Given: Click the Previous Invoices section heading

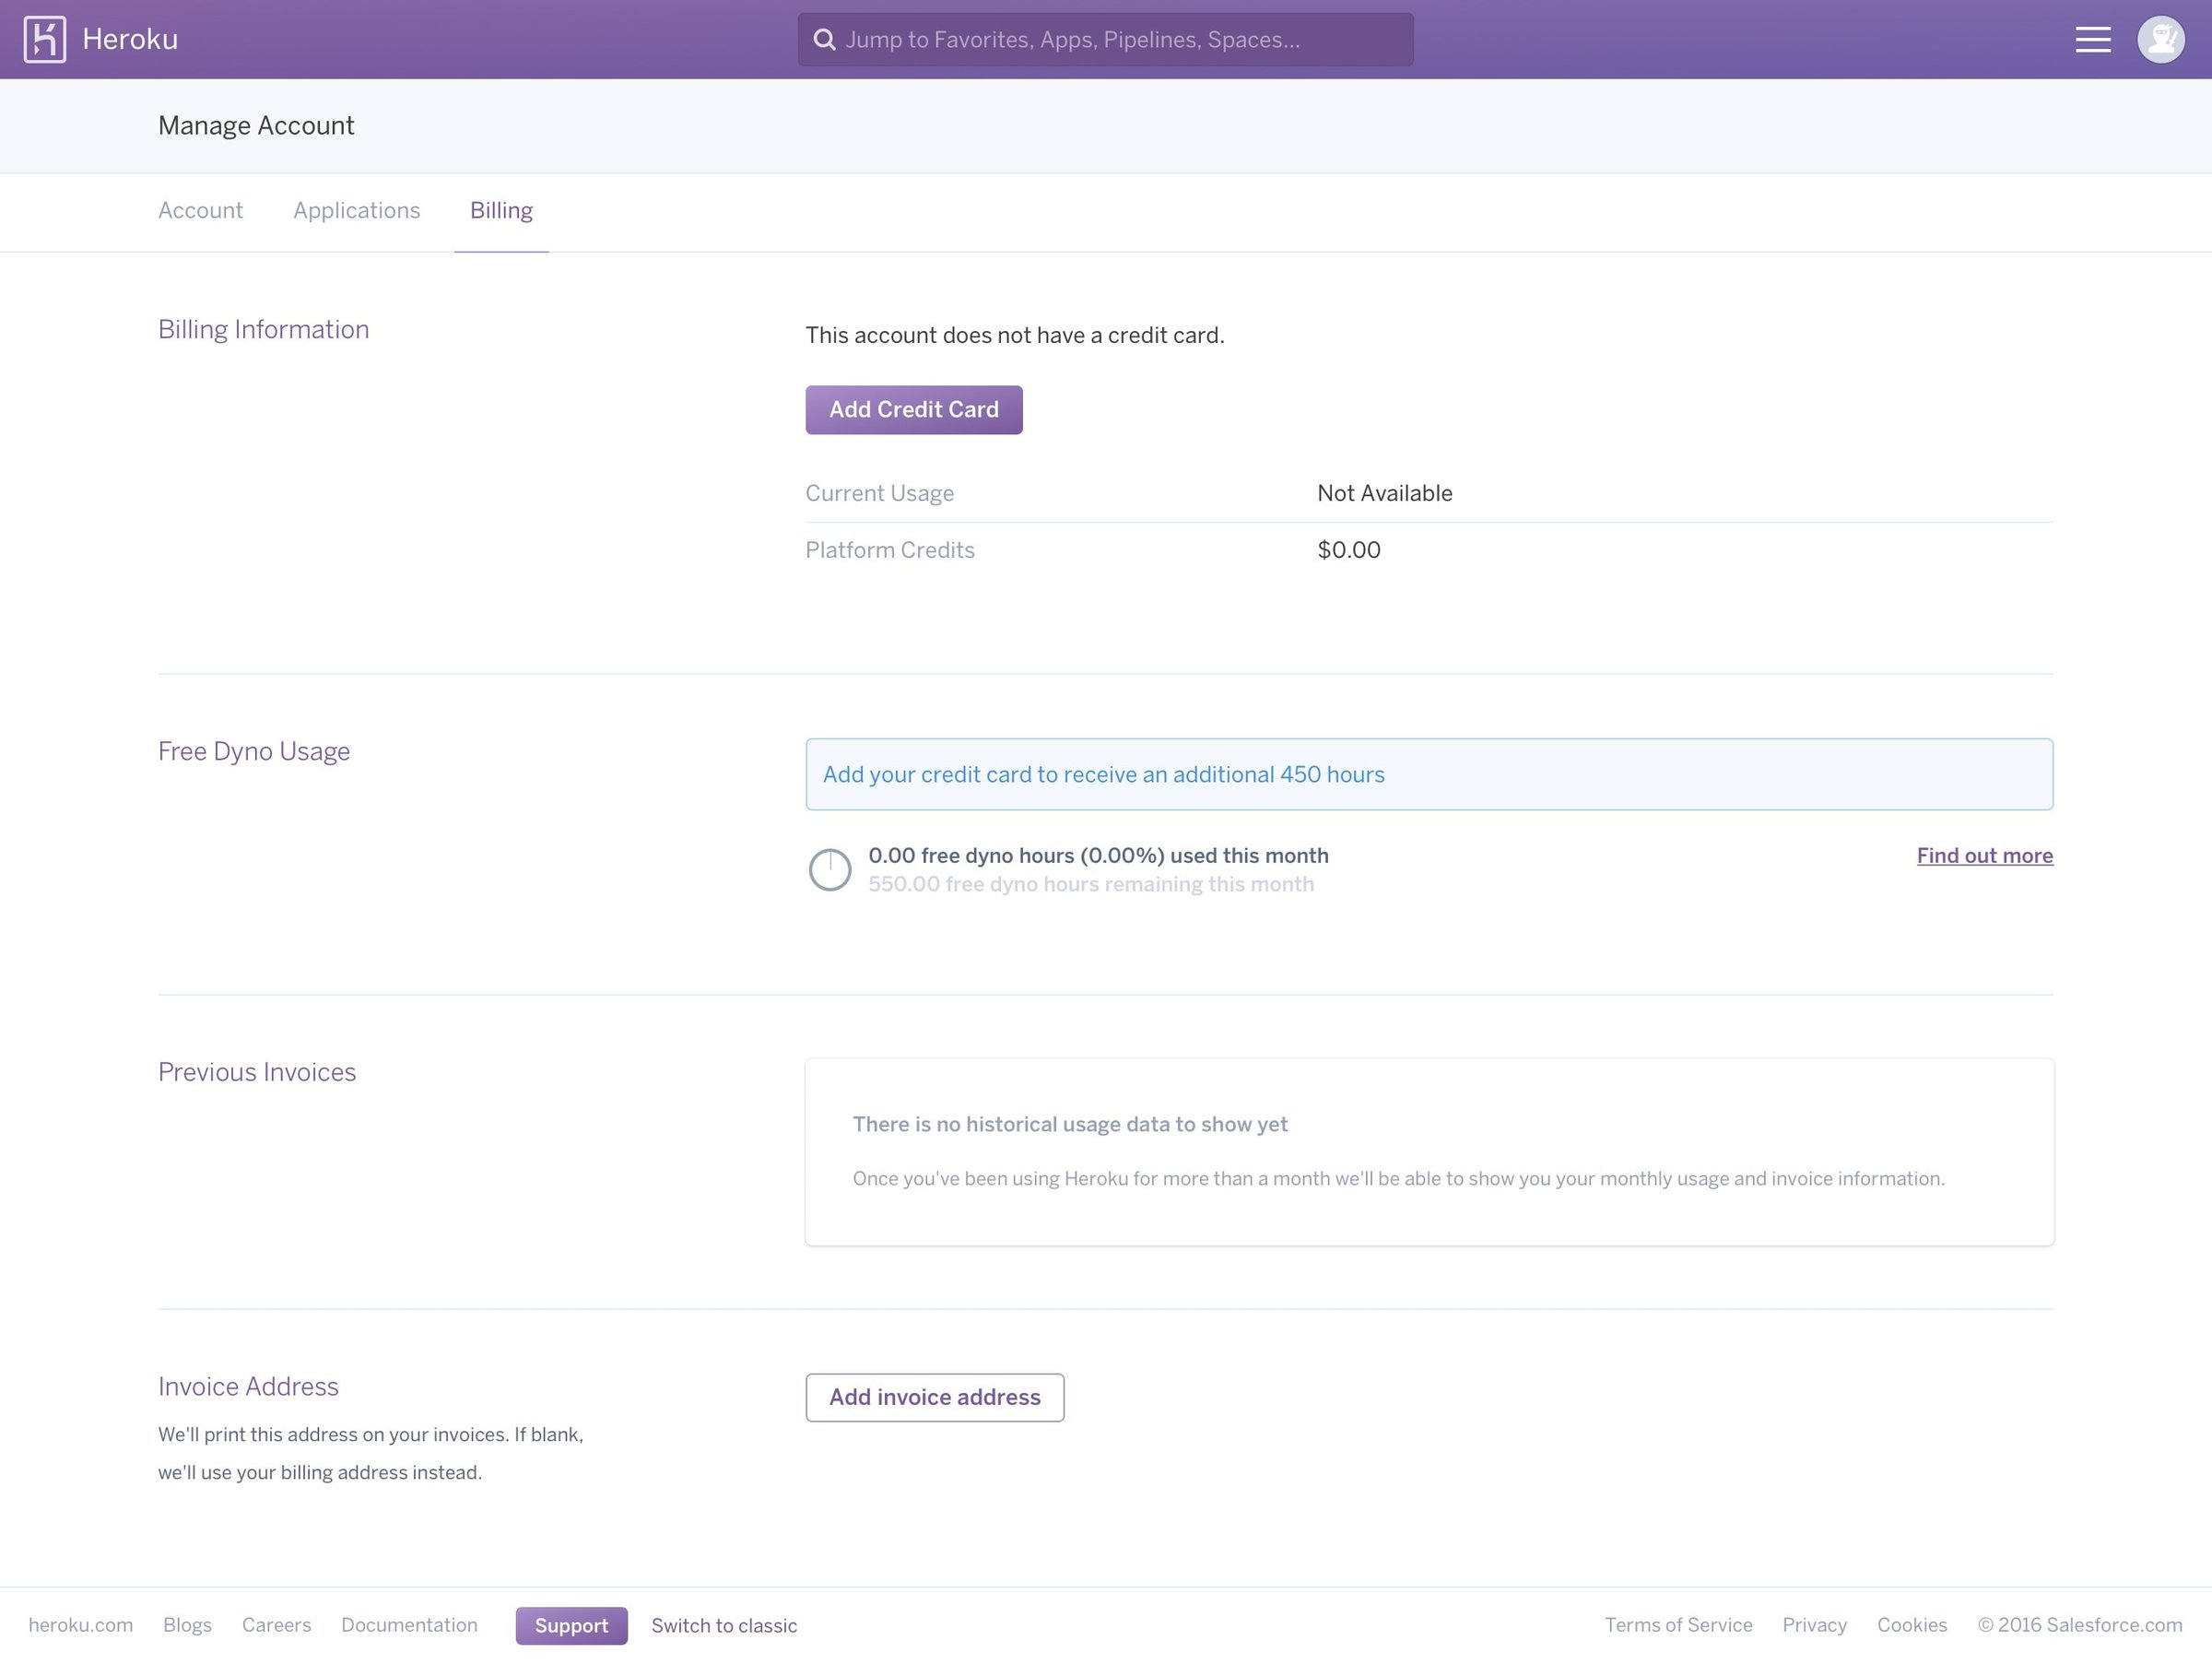Looking at the screenshot, I should (x=257, y=1072).
